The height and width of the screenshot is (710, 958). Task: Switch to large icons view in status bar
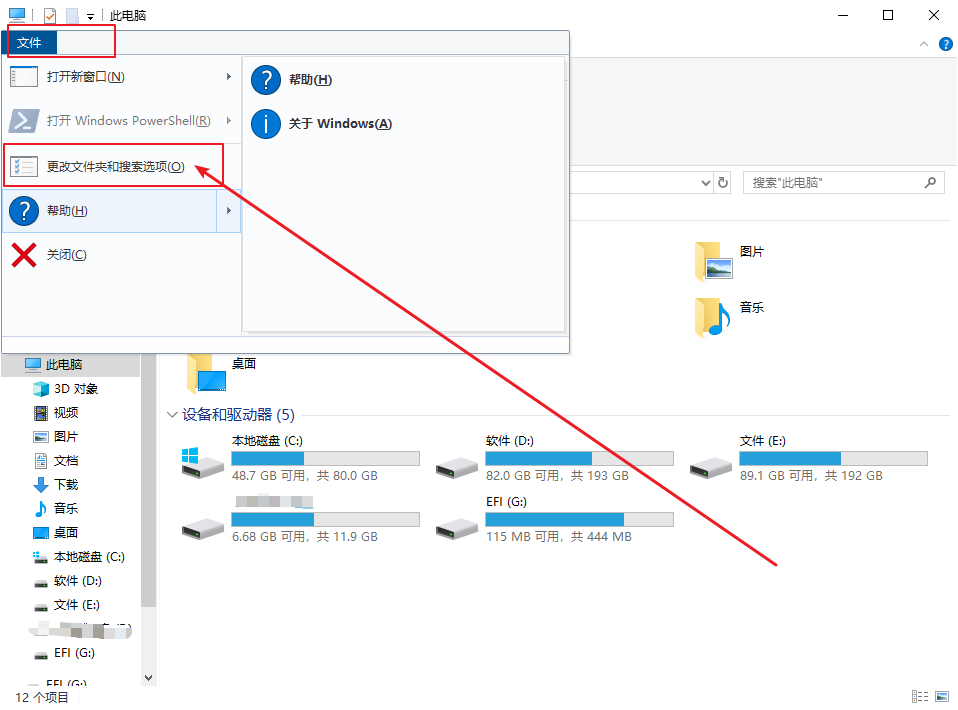[x=941, y=697]
